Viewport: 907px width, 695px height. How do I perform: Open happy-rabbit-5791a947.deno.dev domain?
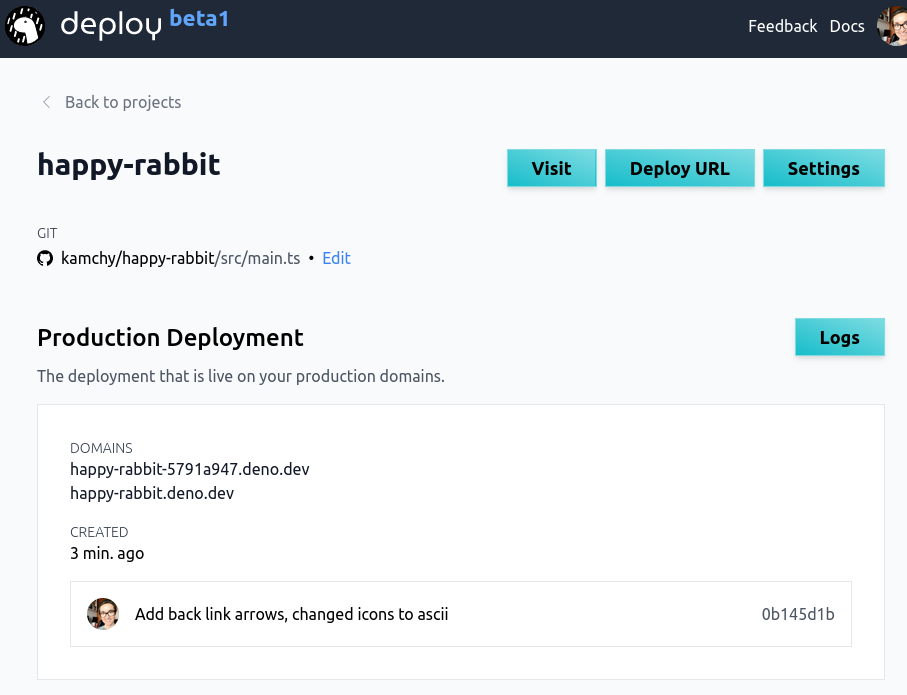click(189, 468)
